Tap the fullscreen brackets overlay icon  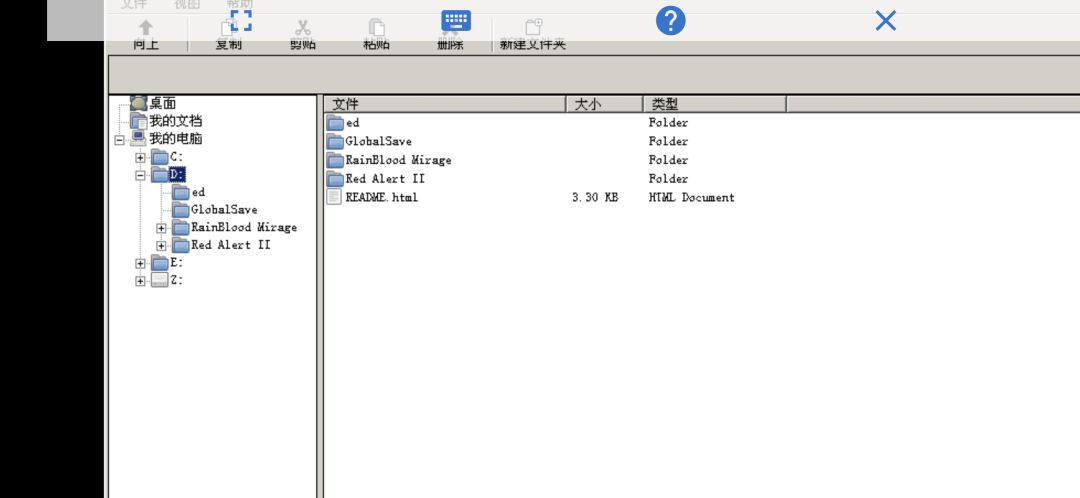pyautogui.click(x=241, y=20)
